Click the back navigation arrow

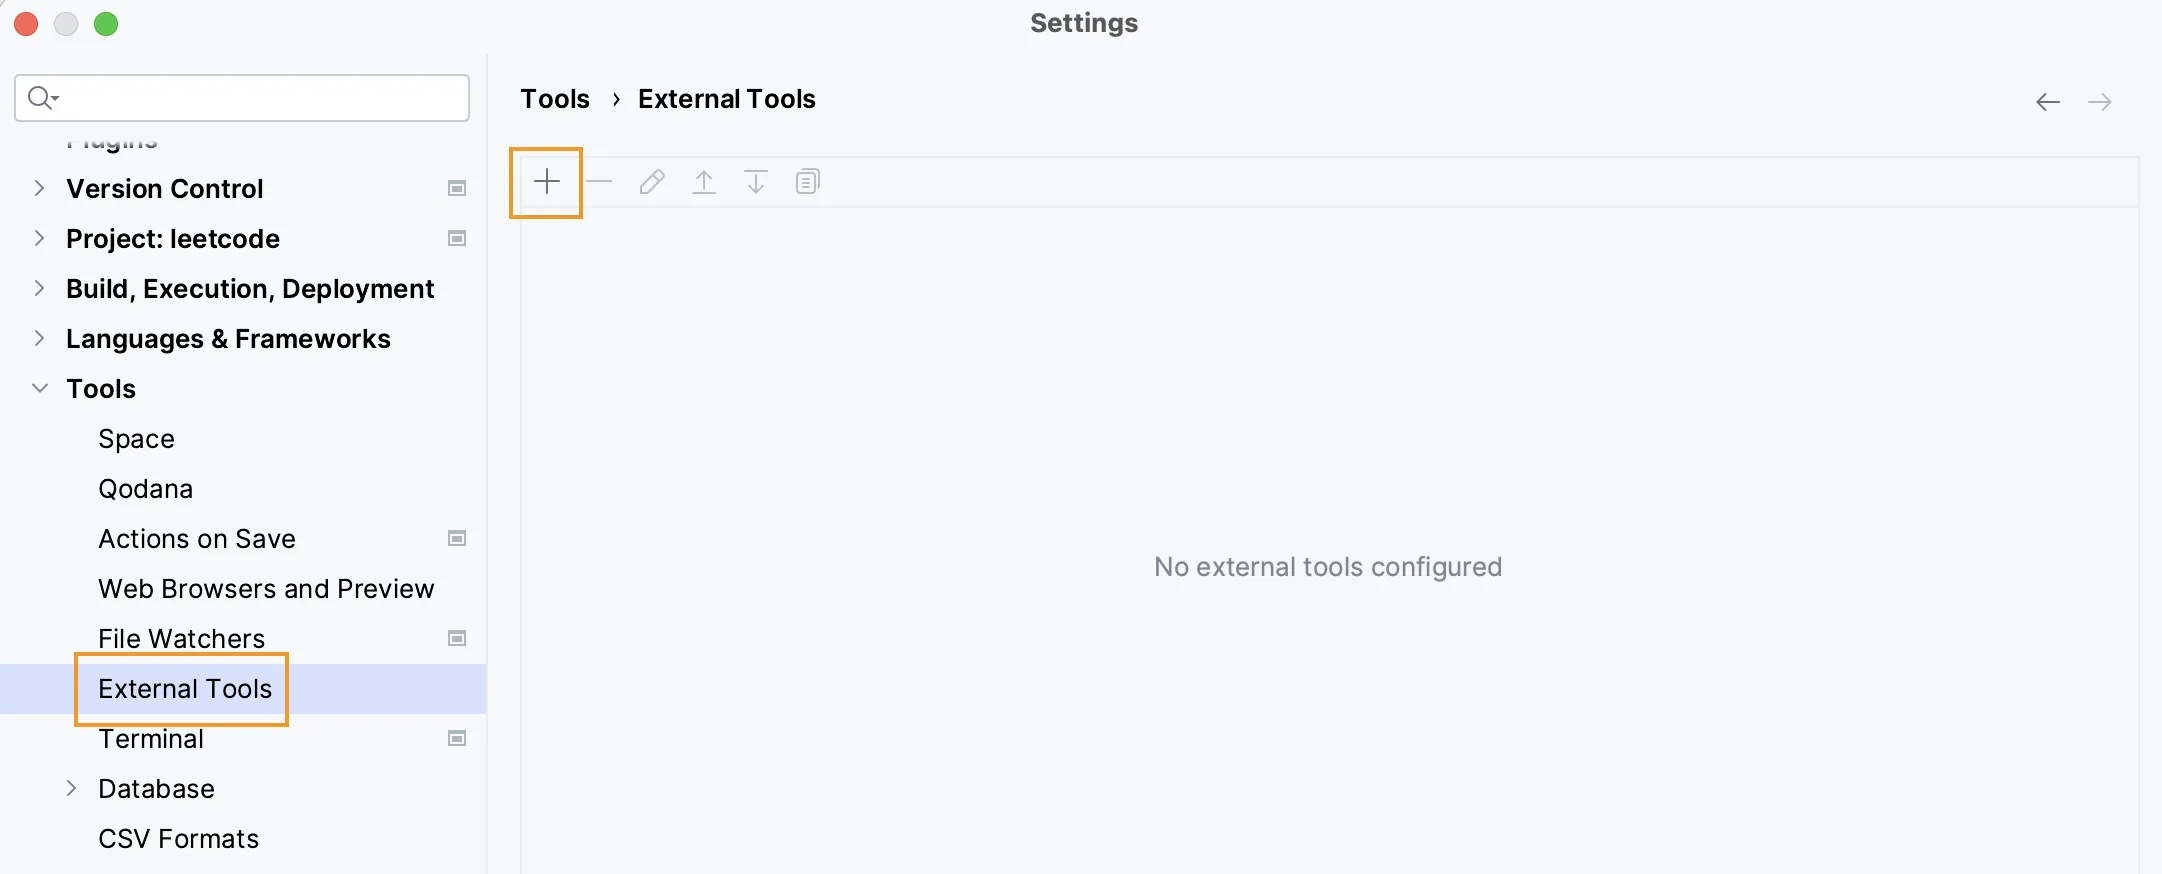coord(2047,102)
